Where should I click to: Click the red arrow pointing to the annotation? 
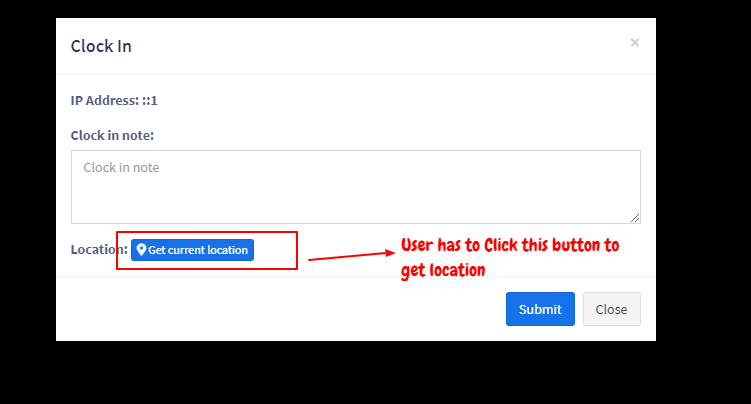click(x=352, y=256)
